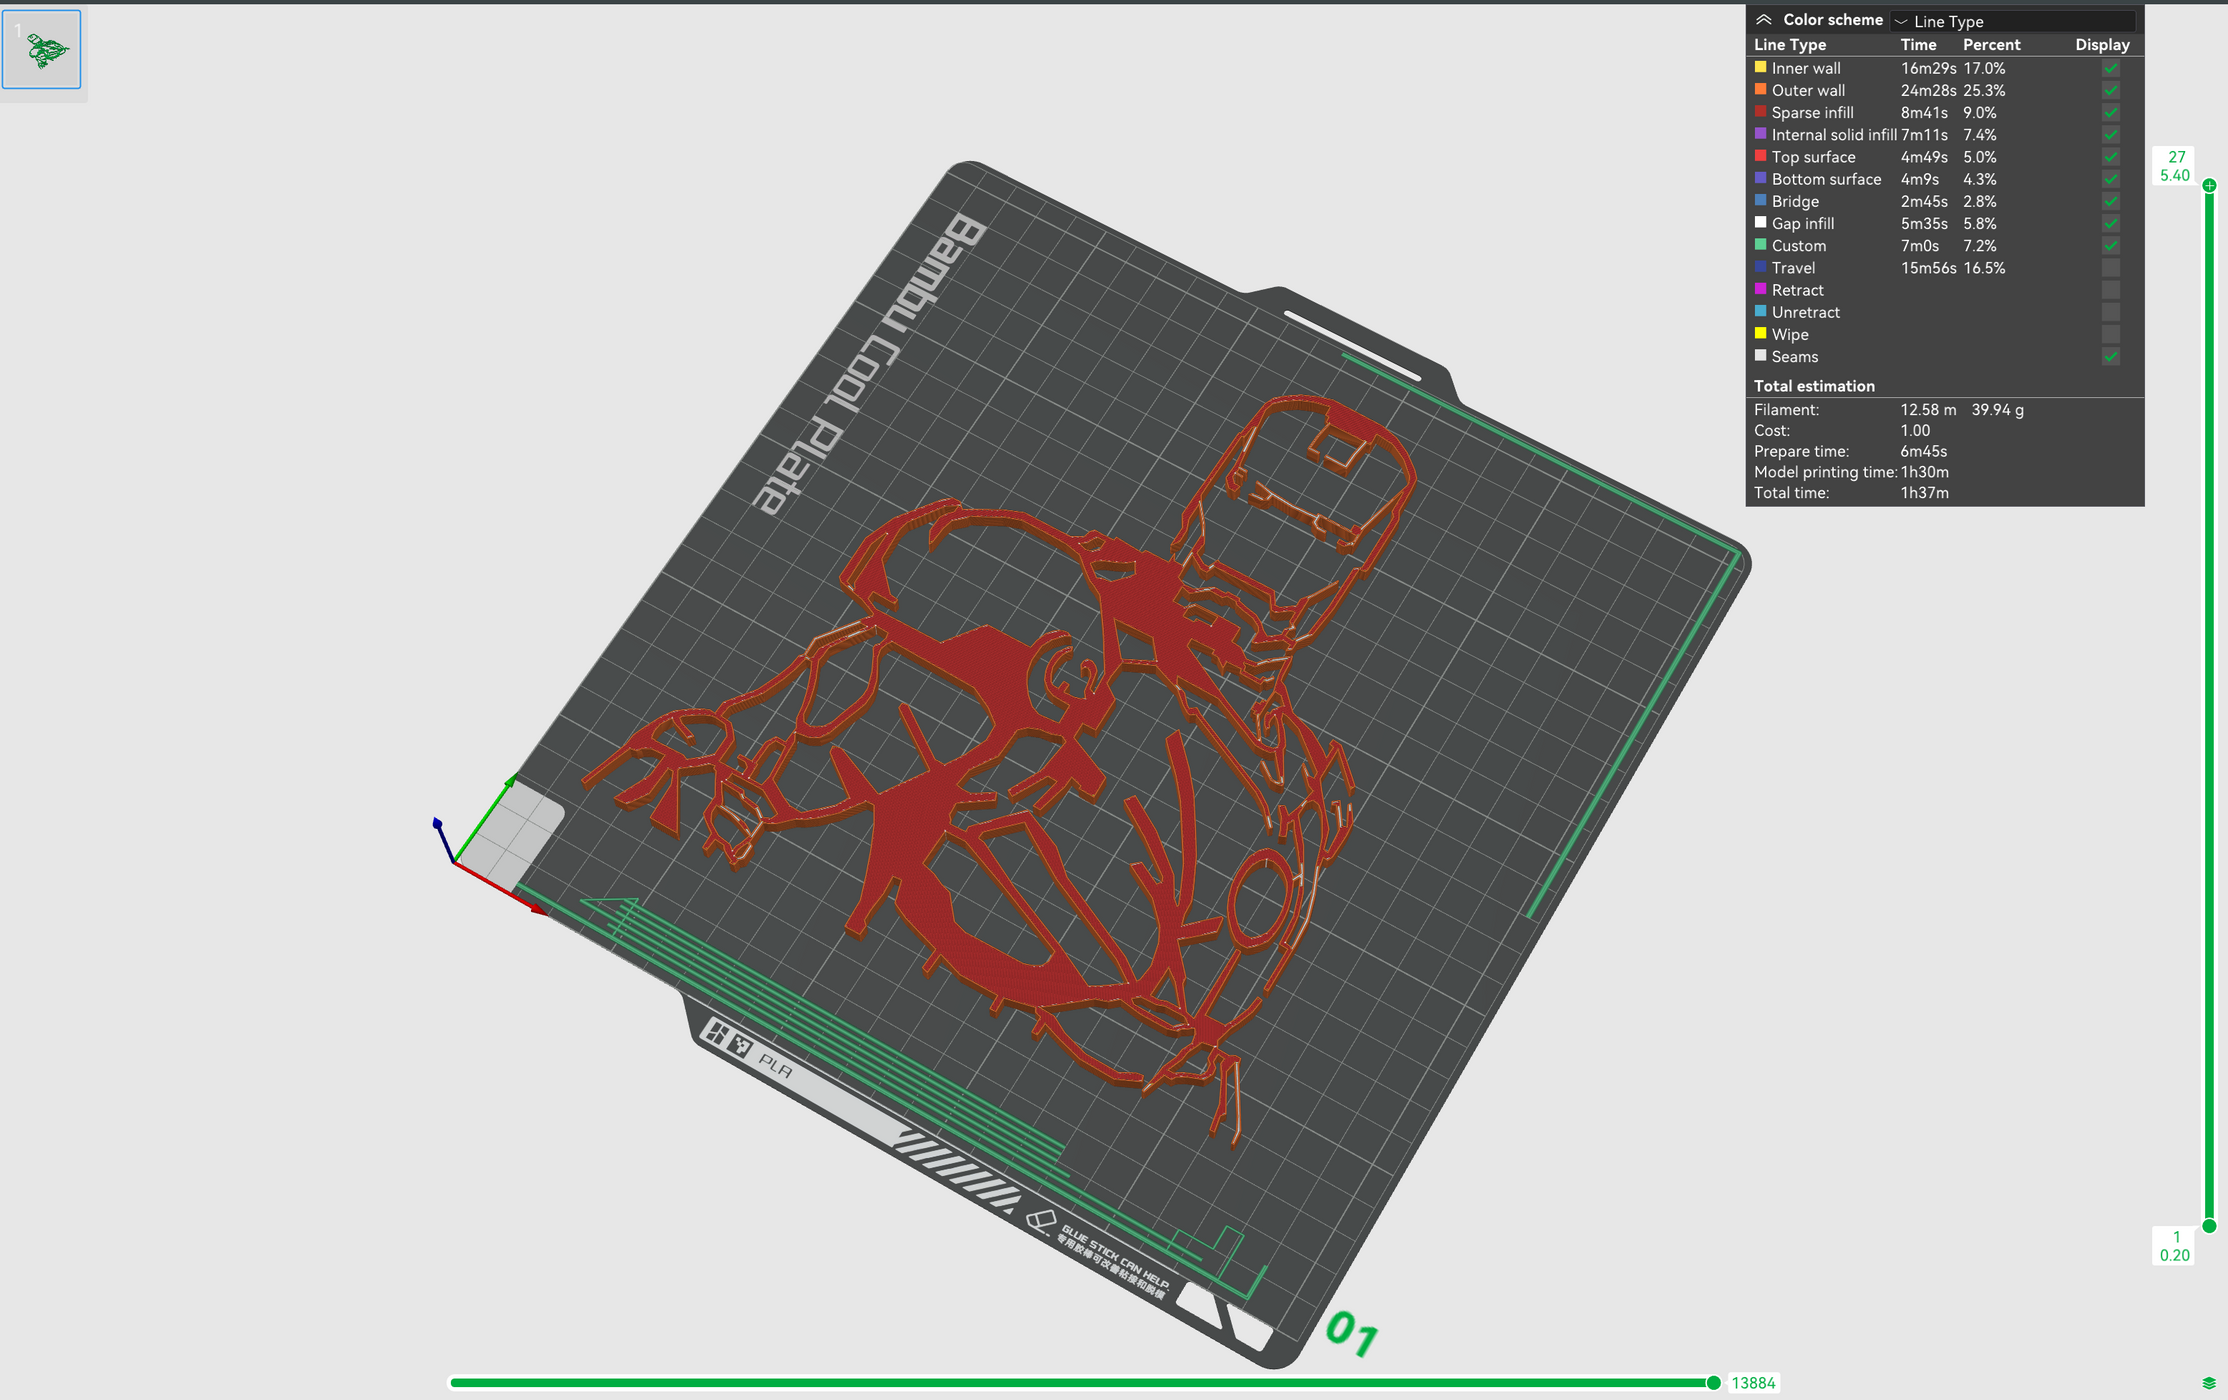The width and height of the screenshot is (2228, 1400).
Task: Enable the Travel display checkbox
Action: (2111, 267)
